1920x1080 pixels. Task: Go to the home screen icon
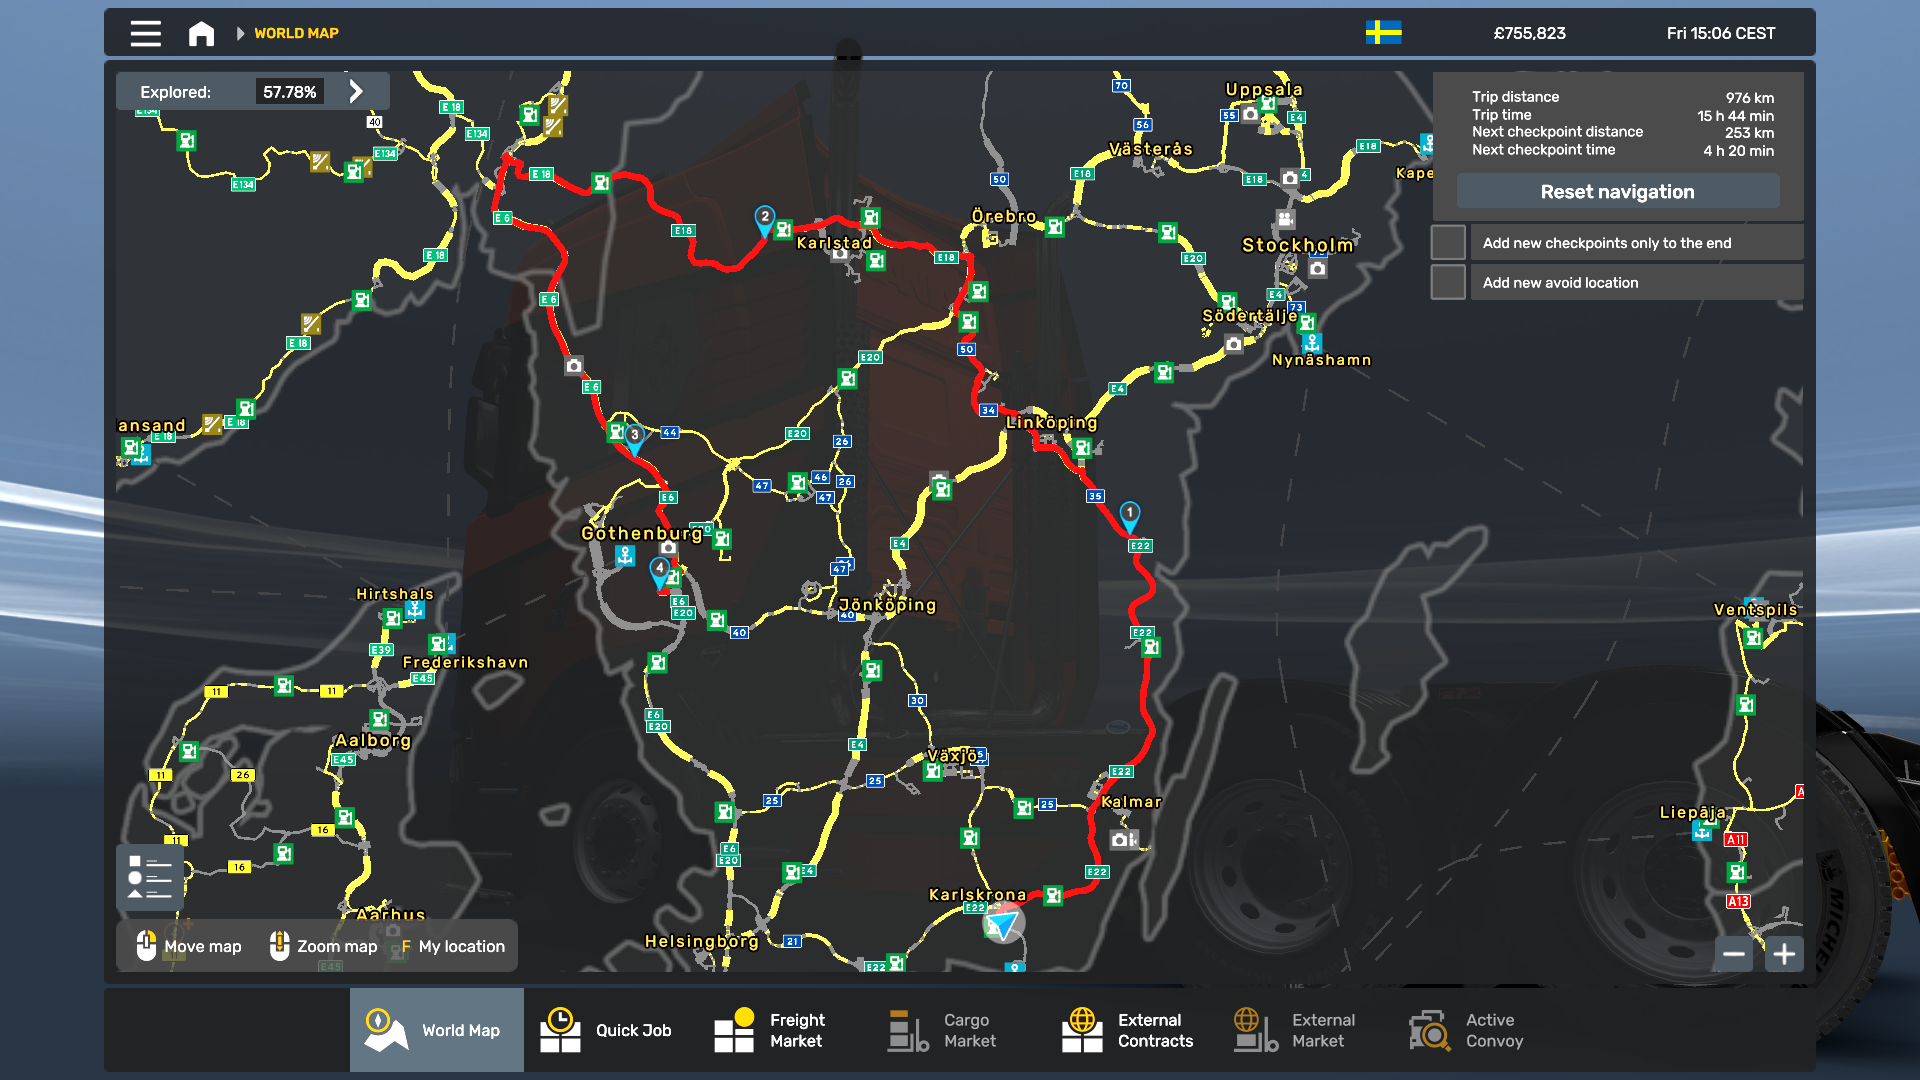pos(201,33)
